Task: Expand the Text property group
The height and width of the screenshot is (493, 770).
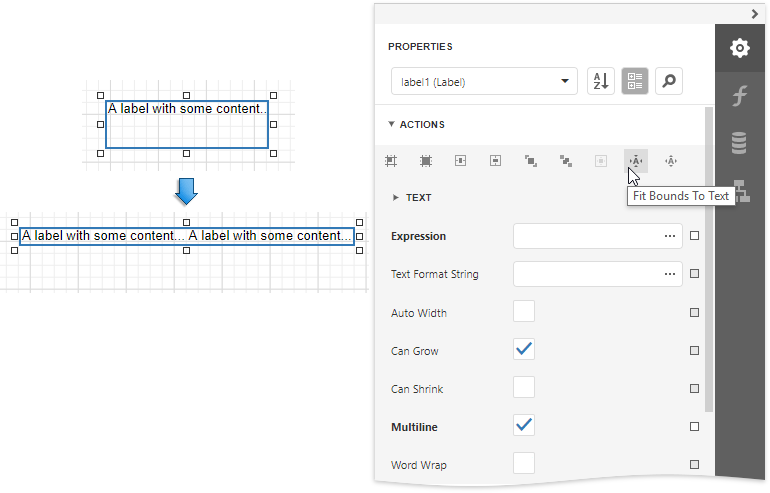Action: [396, 198]
